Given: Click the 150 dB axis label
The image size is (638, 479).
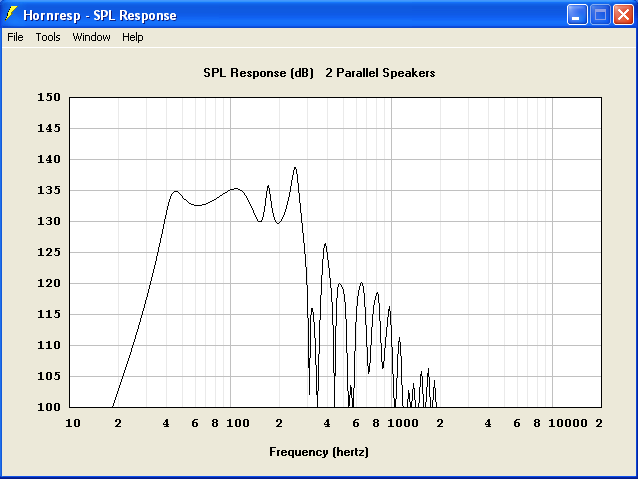Looking at the screenshot, I should click(49, 97).
